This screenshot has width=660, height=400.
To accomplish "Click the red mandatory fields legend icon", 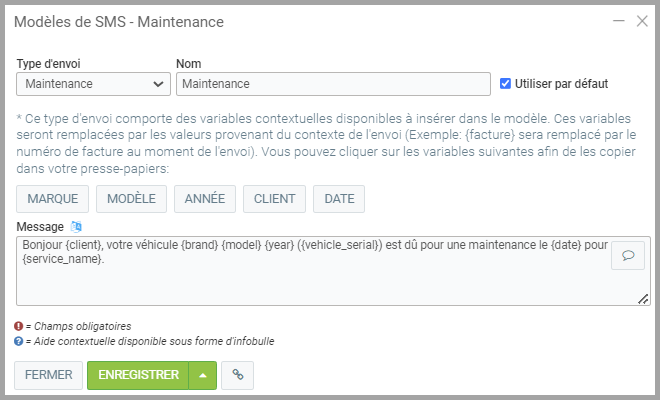I will point(19,326).
